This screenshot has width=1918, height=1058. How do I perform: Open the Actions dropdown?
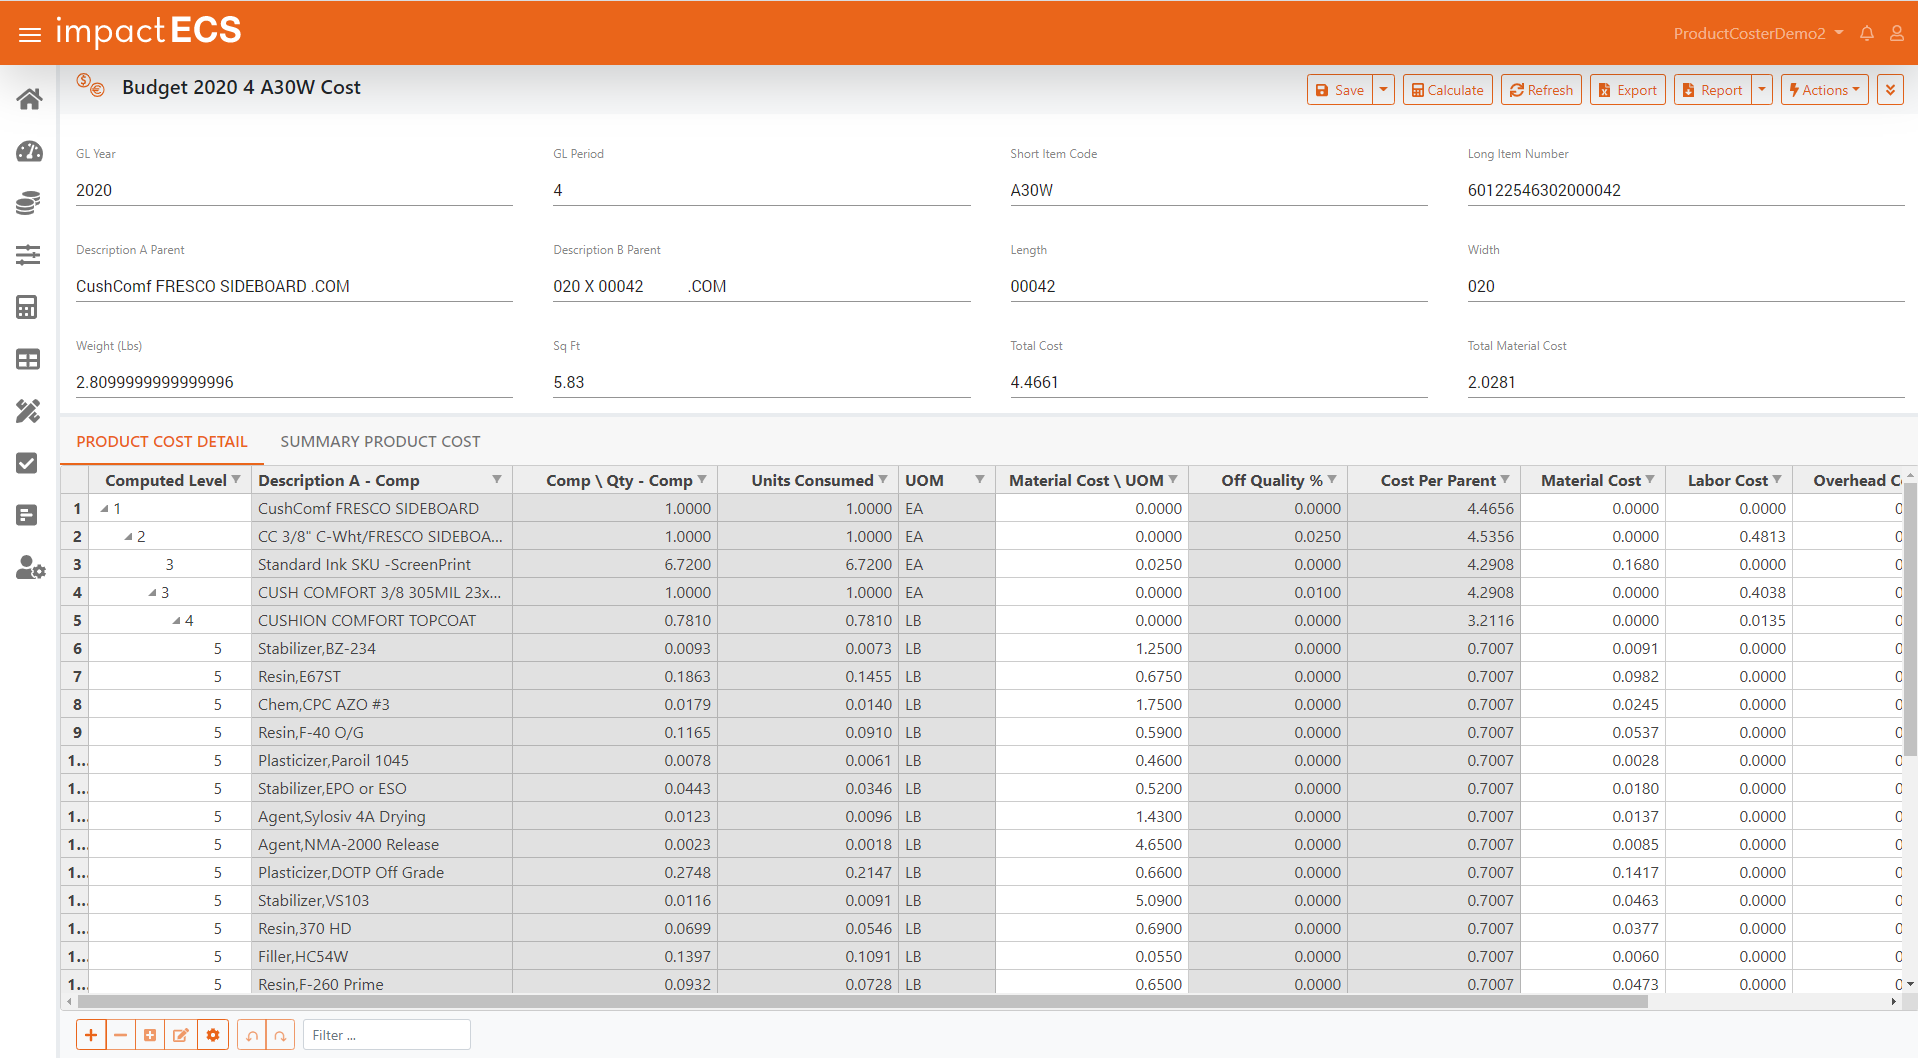click(x=1824, y=90)
